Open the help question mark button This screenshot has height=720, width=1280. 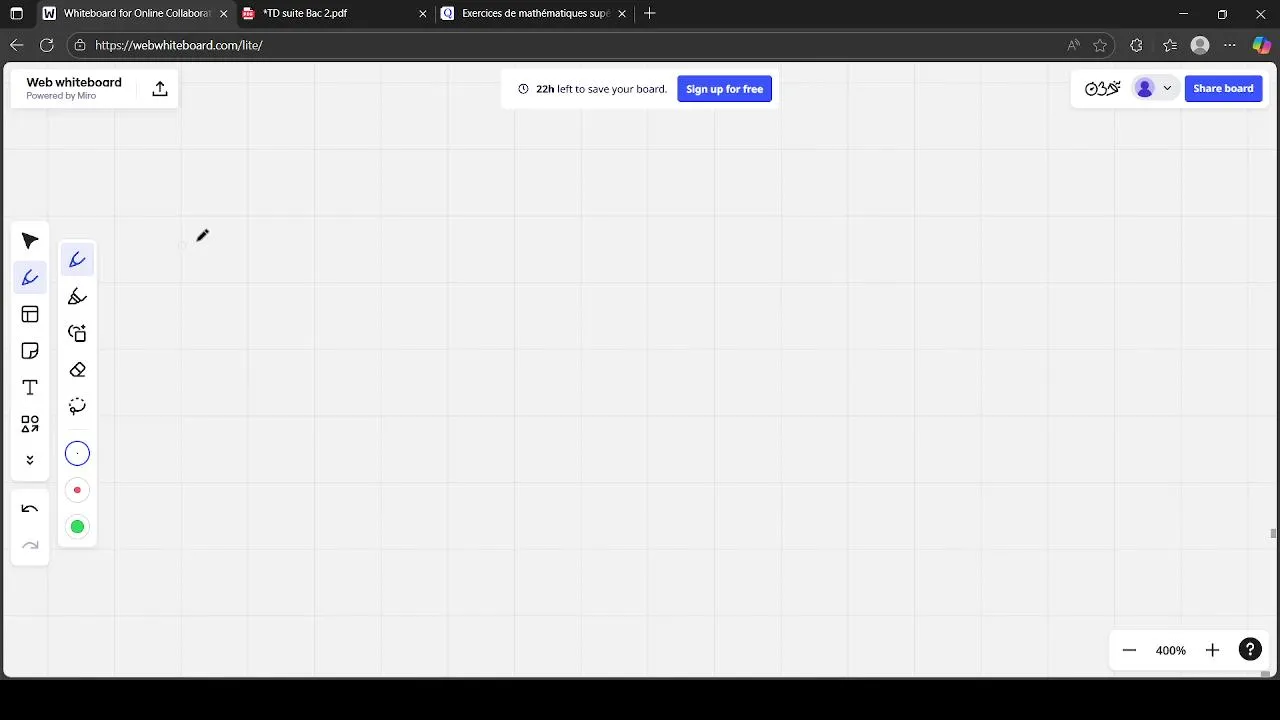[1250, 650]
